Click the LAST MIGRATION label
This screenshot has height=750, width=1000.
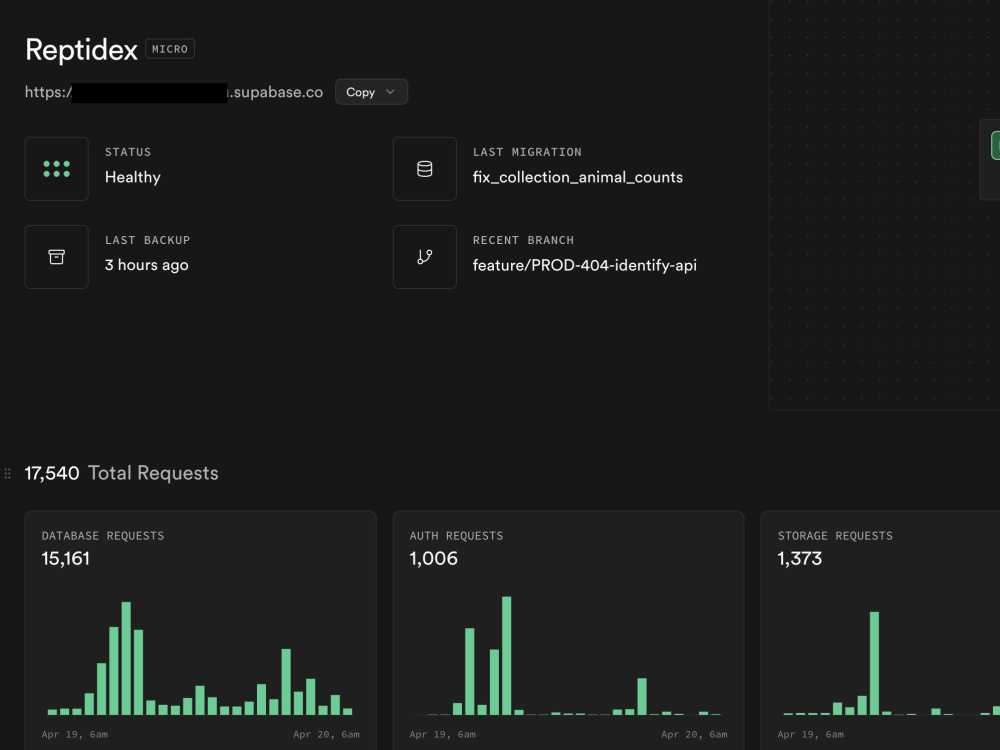(x=527, y=152)
